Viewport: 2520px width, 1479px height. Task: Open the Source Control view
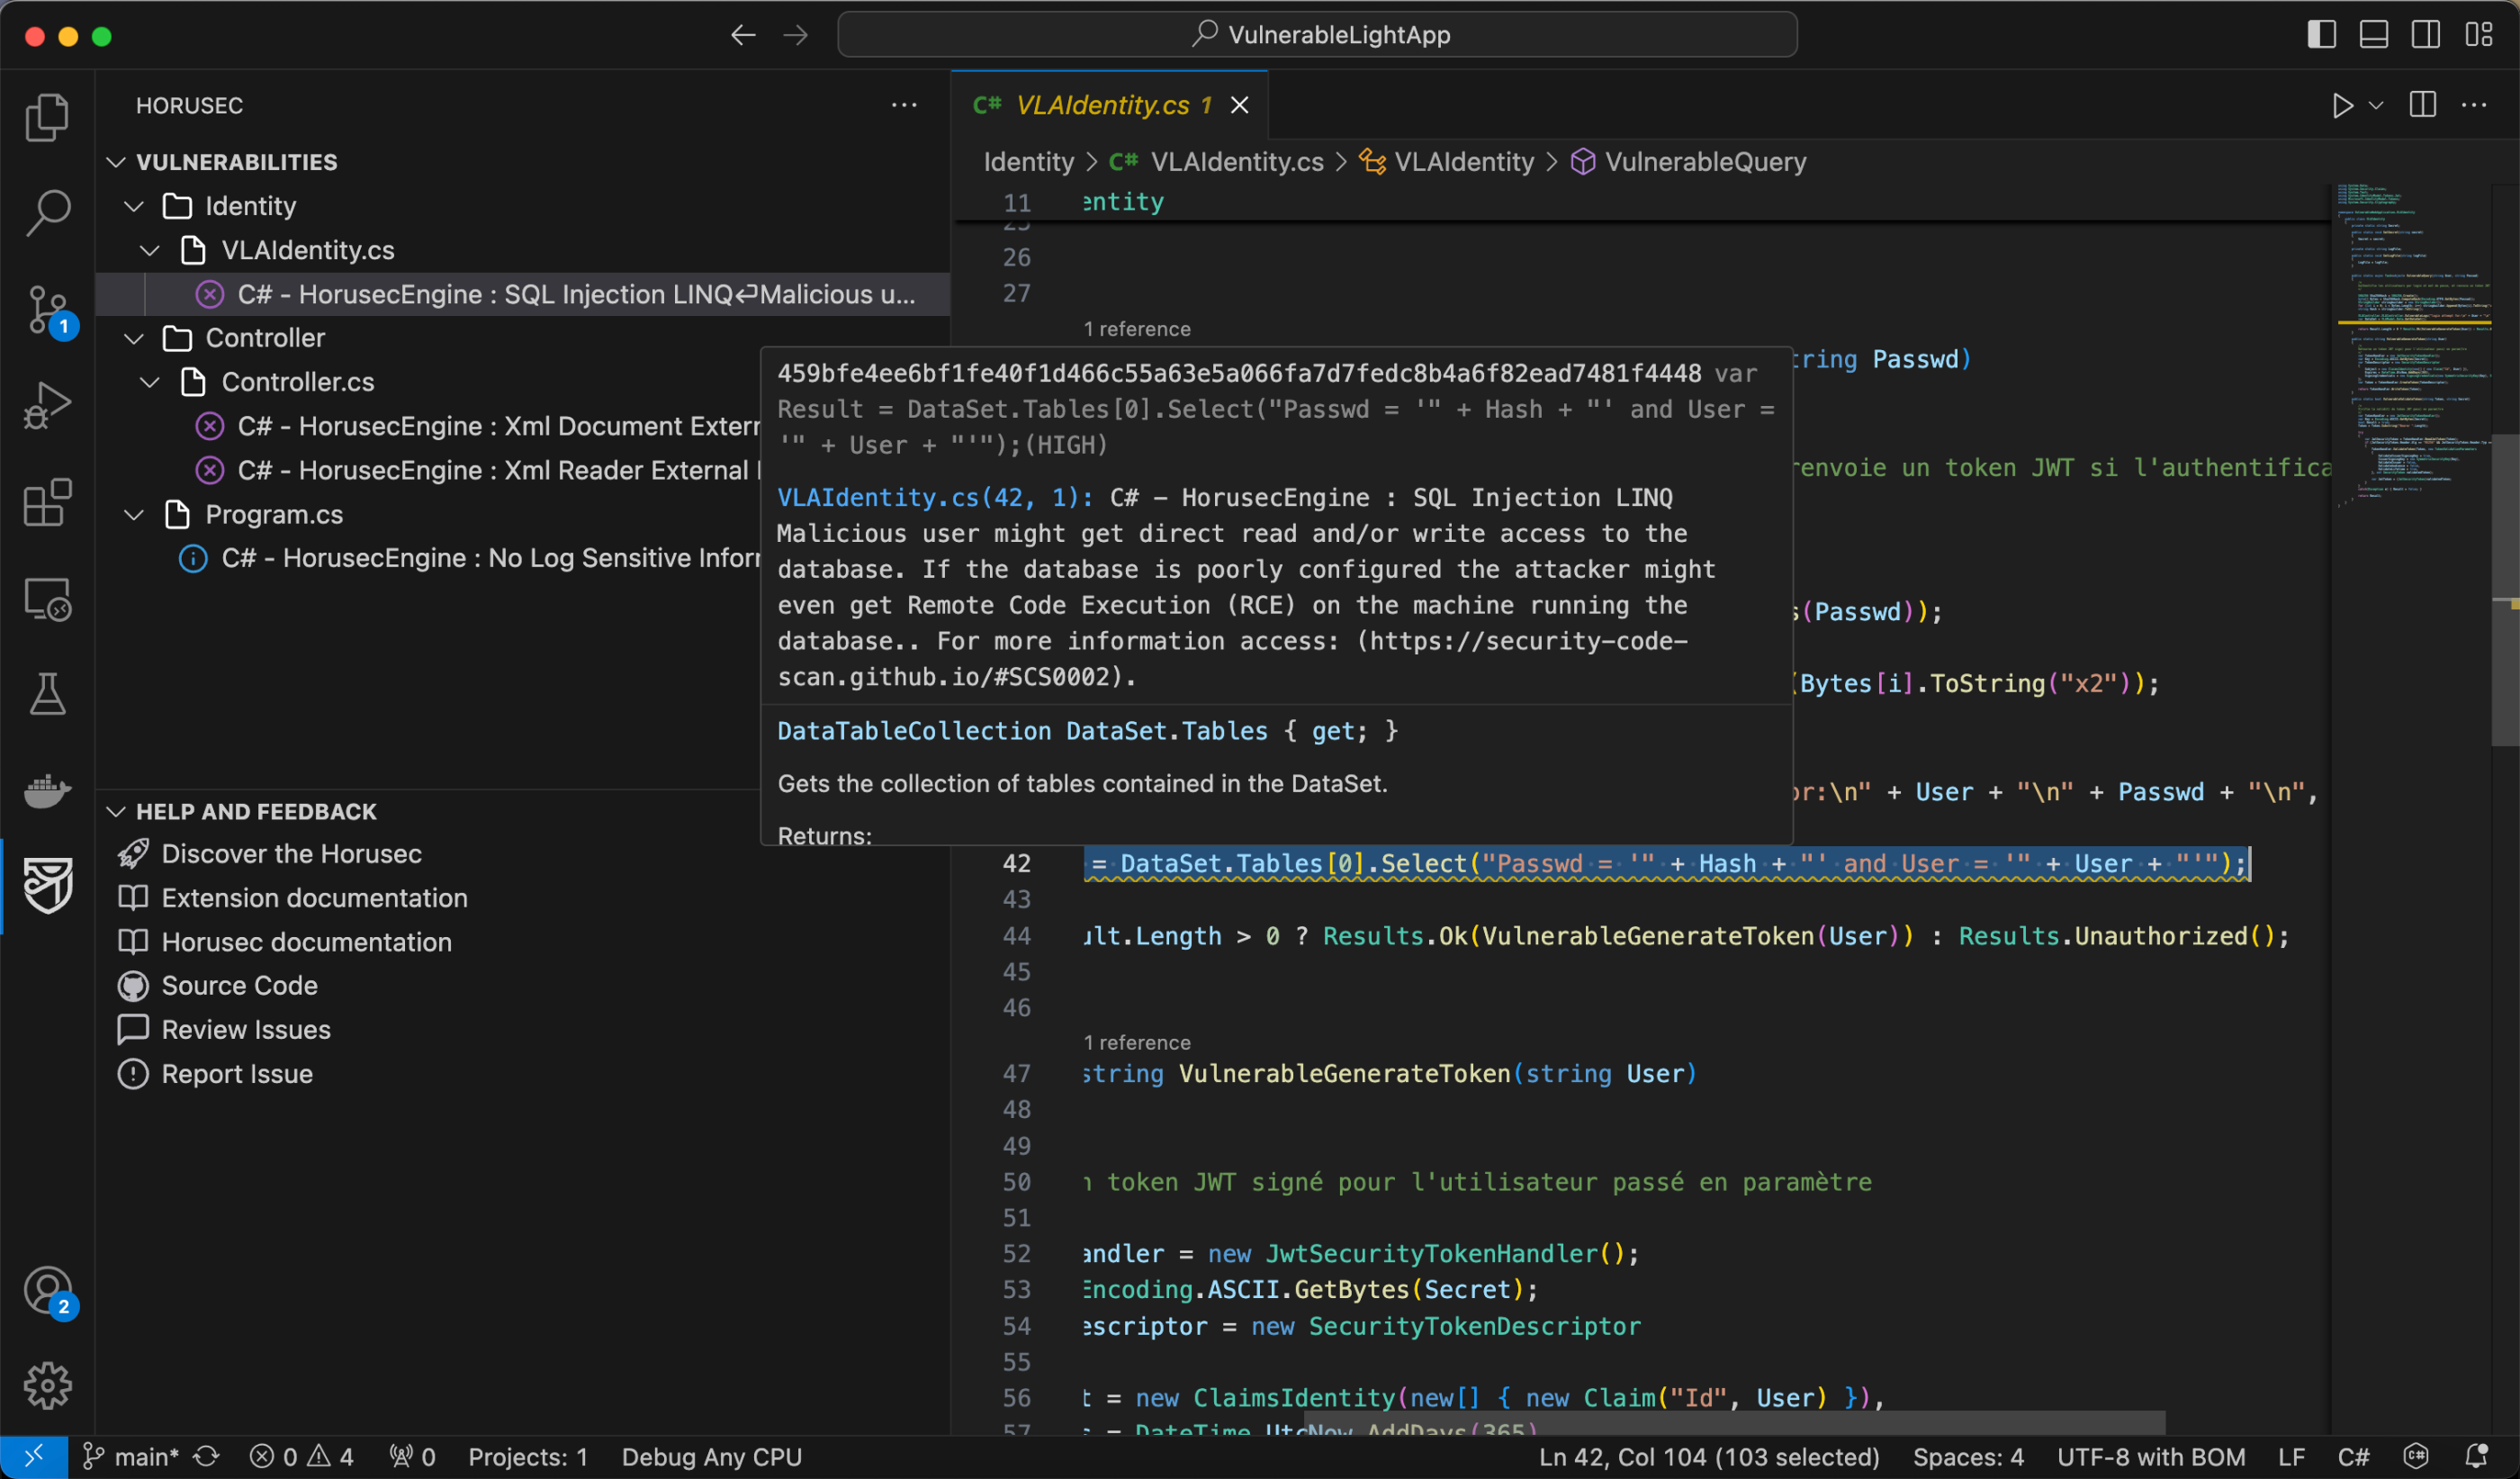[x=47, y=310]
